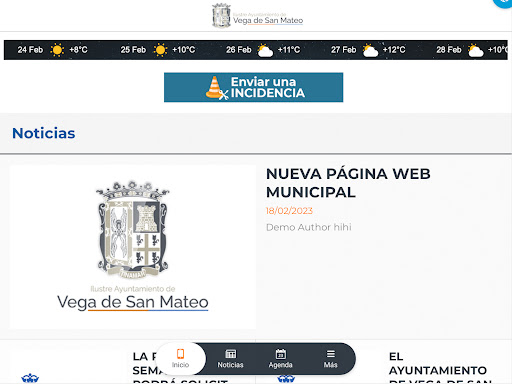
Task: Select the 27 Feb cloudy weather icon
Action: click(x=370, y=50)
